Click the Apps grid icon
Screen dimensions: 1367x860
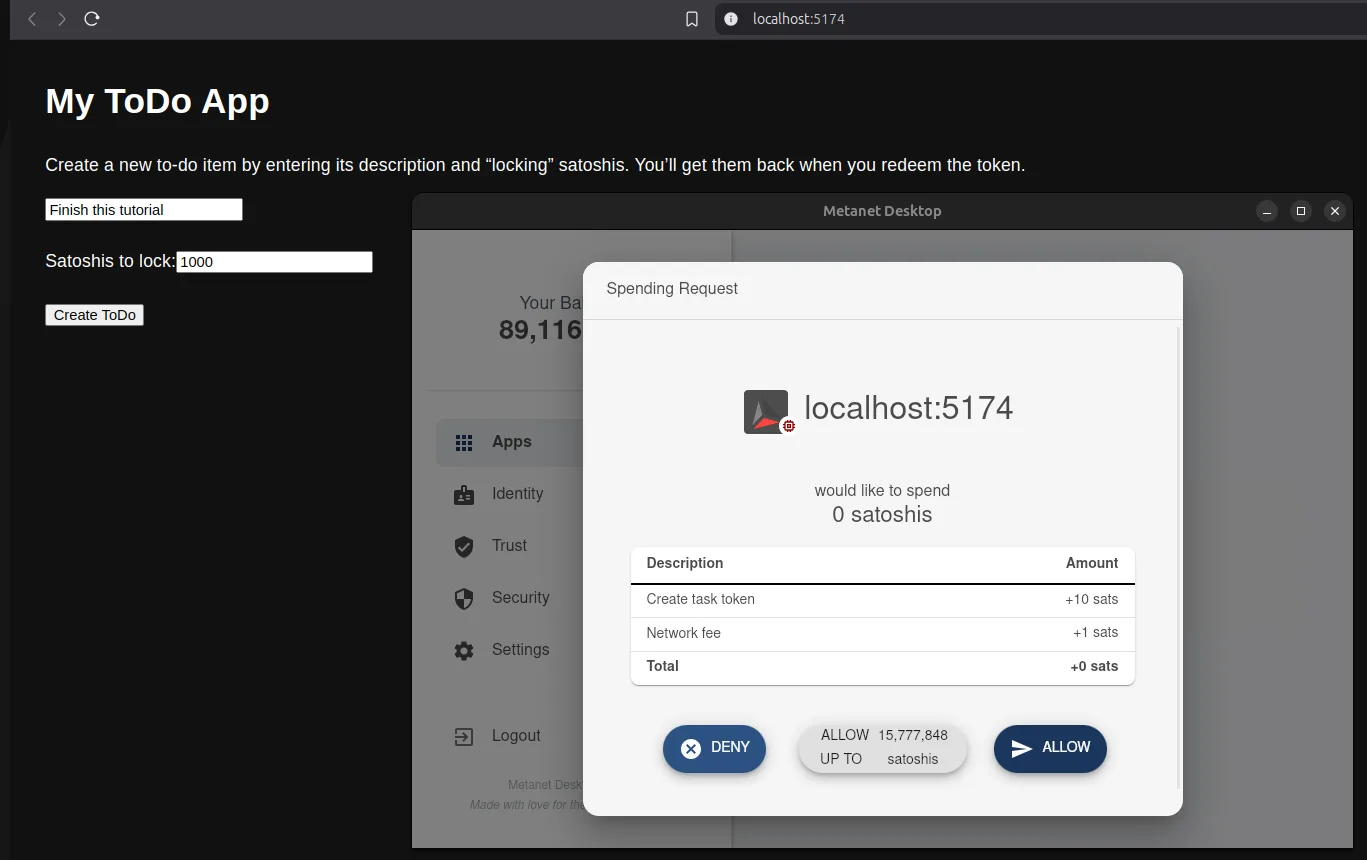click(464, 443)
